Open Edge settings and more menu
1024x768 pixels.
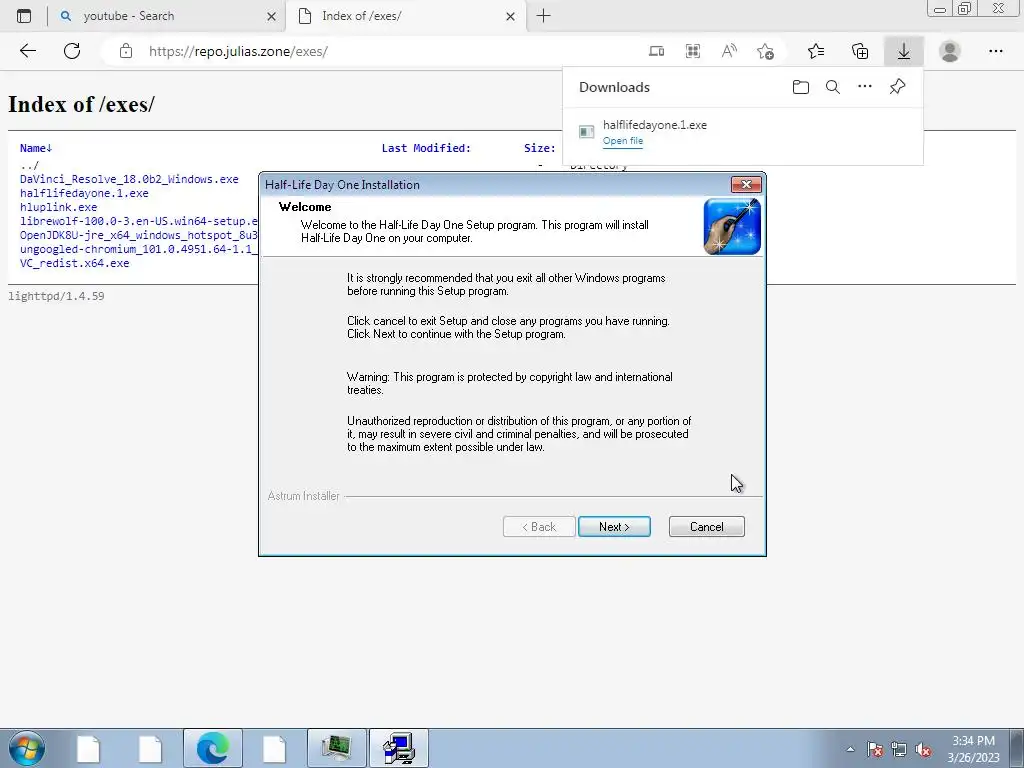[x=995, y=51]
